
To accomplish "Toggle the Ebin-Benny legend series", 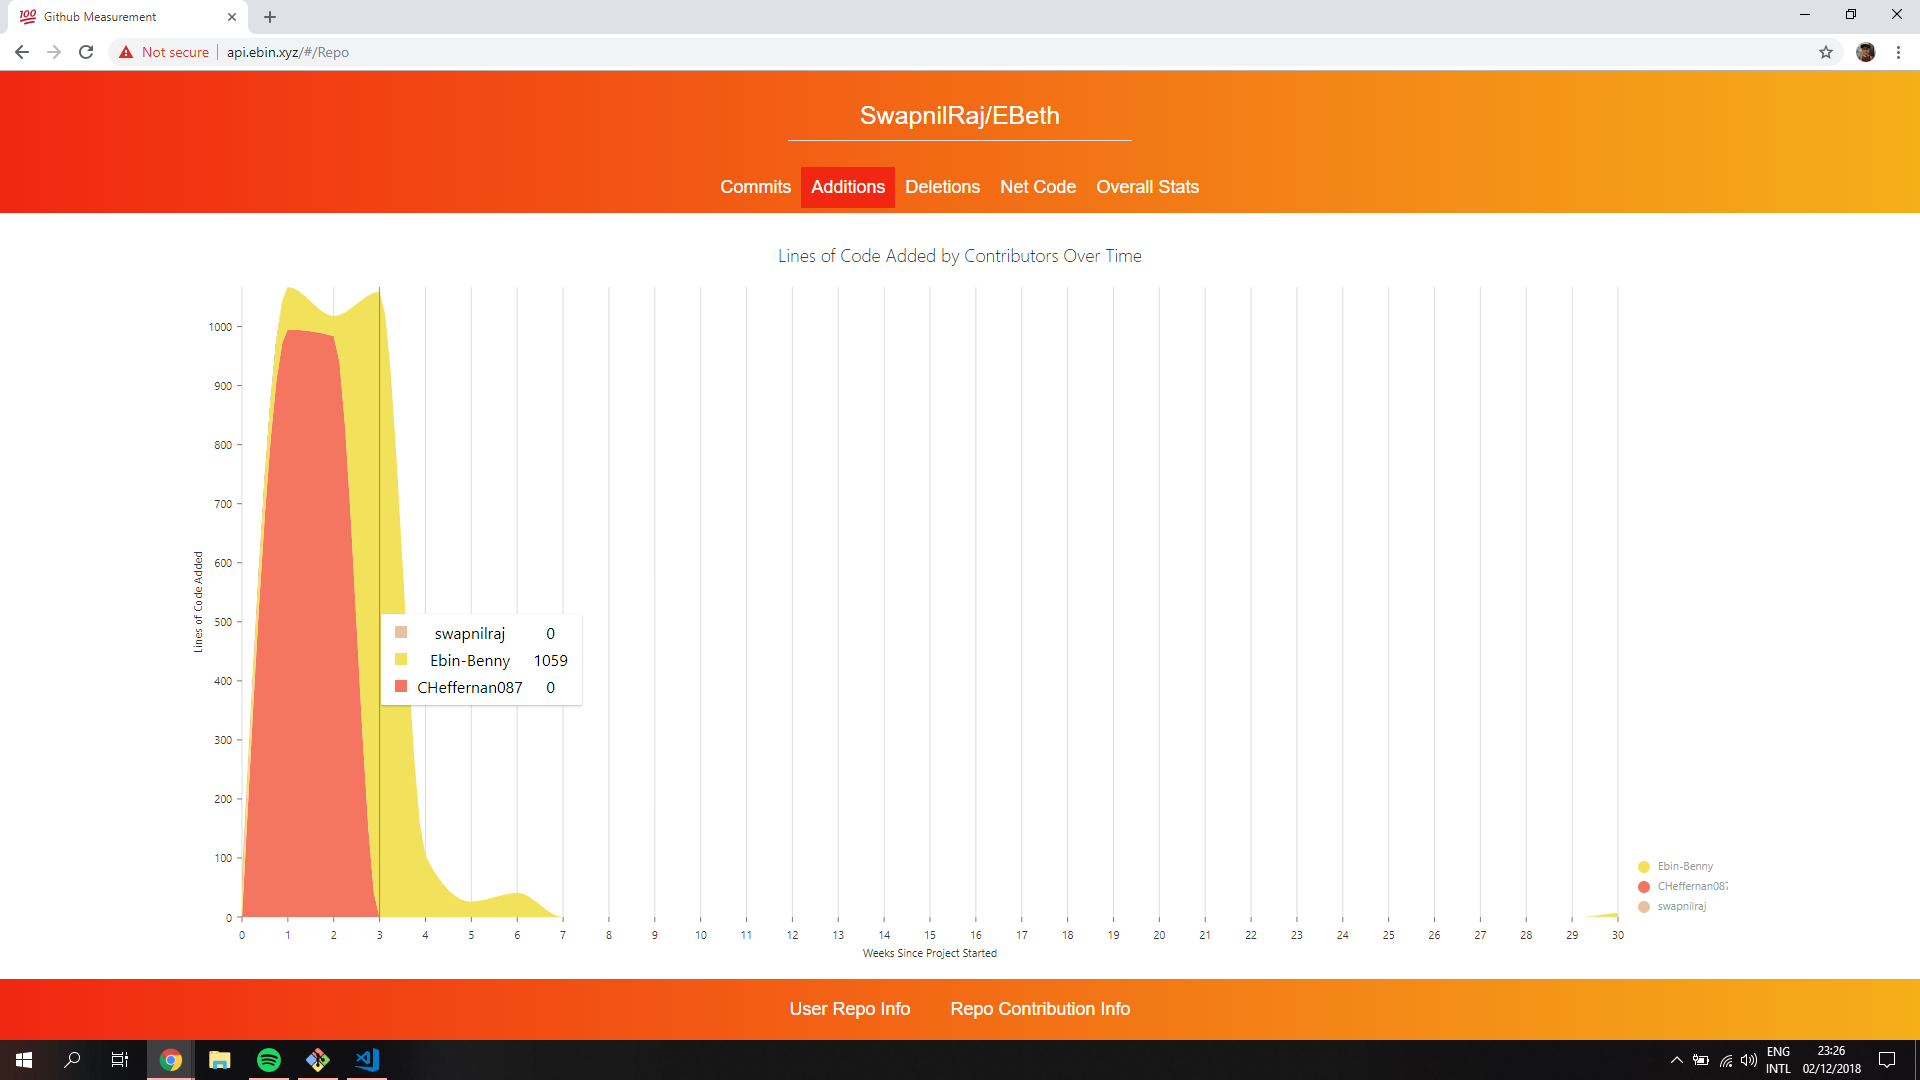I will pos(1684,867).
